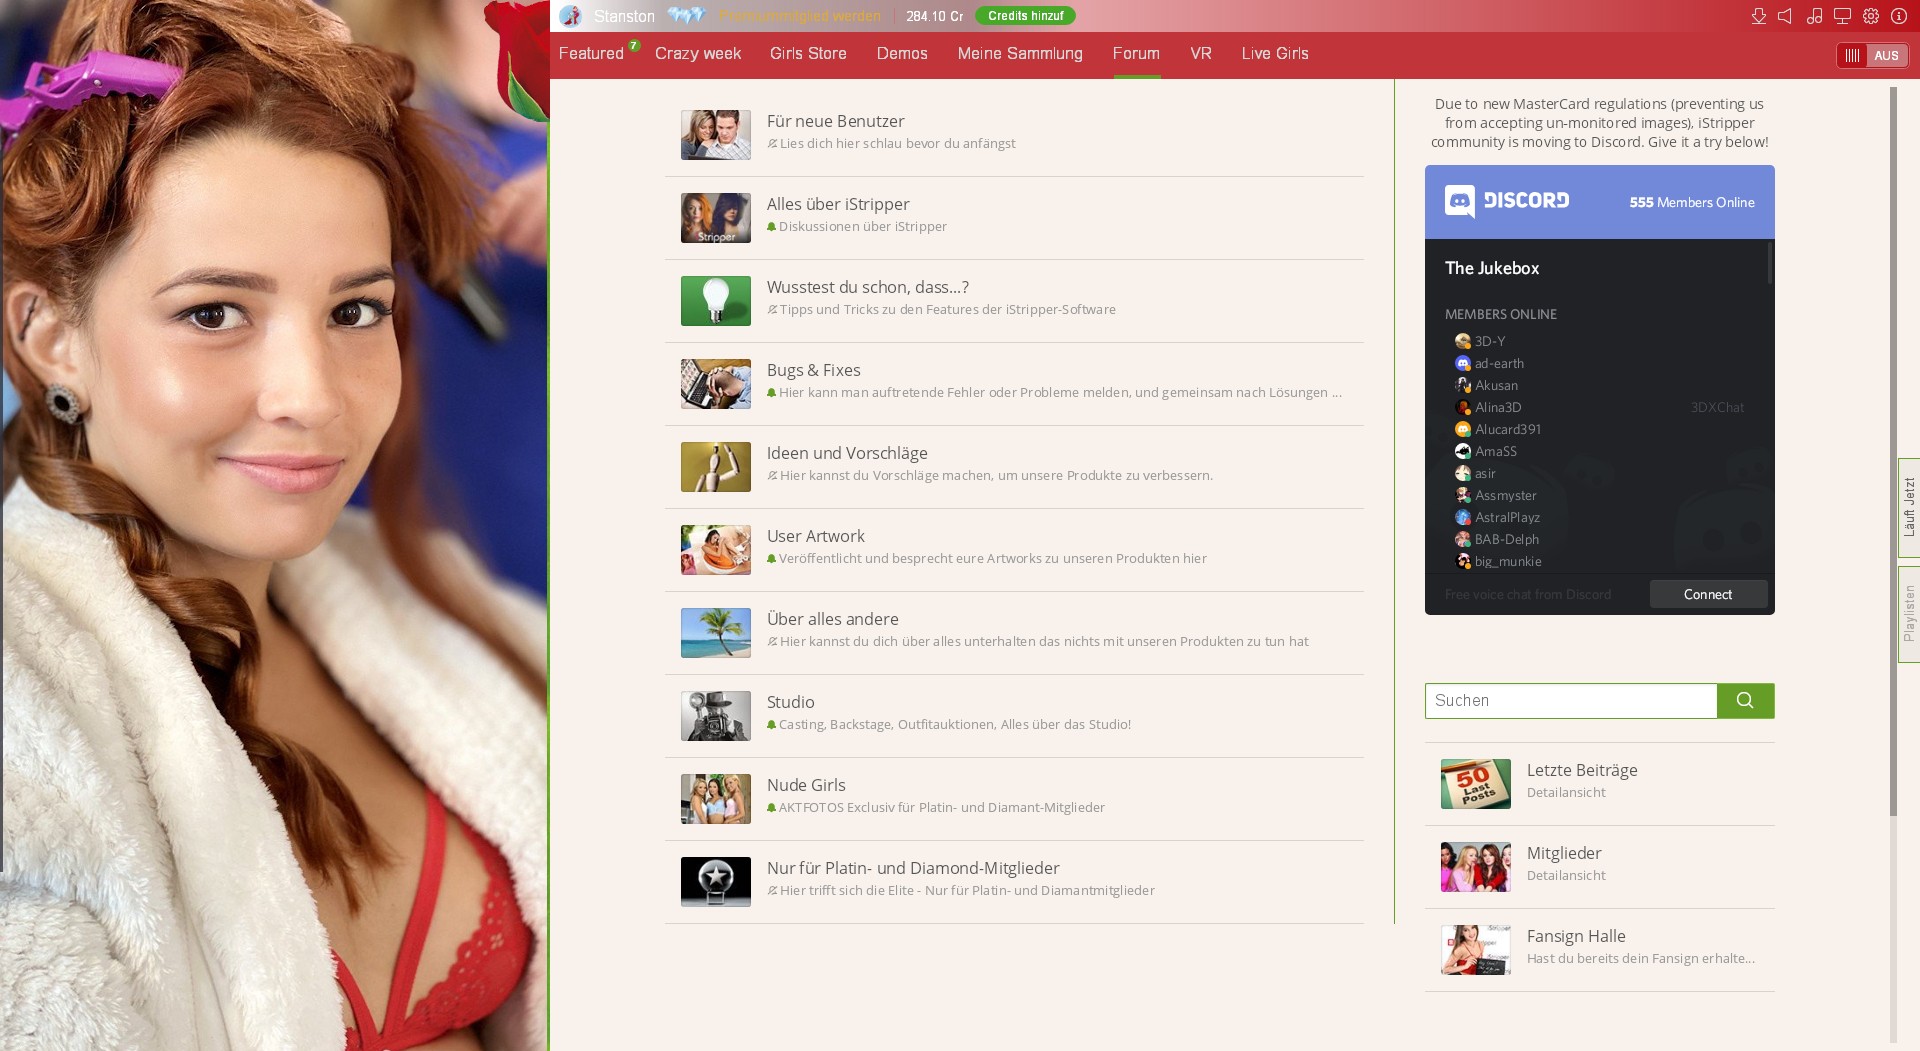Click the diamonds membership icon
Screen dimensions: 1920x1051
[x=687, y=15]
